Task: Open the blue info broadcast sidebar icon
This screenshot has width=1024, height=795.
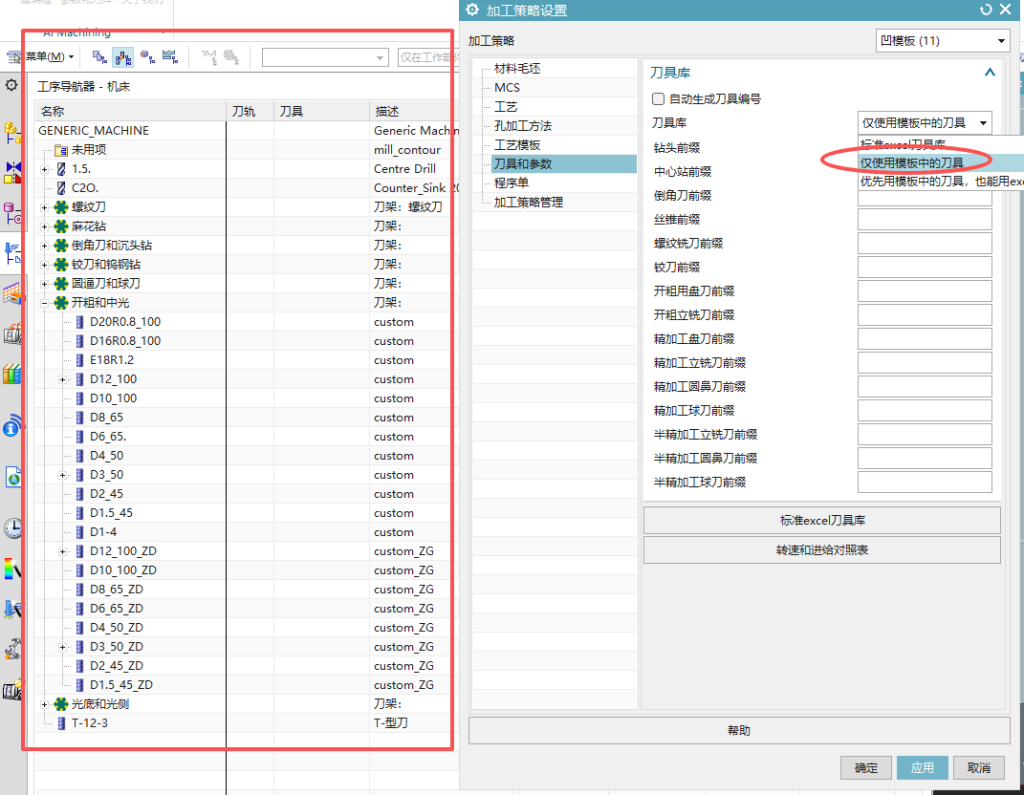Action: click(x=12, y=426)
